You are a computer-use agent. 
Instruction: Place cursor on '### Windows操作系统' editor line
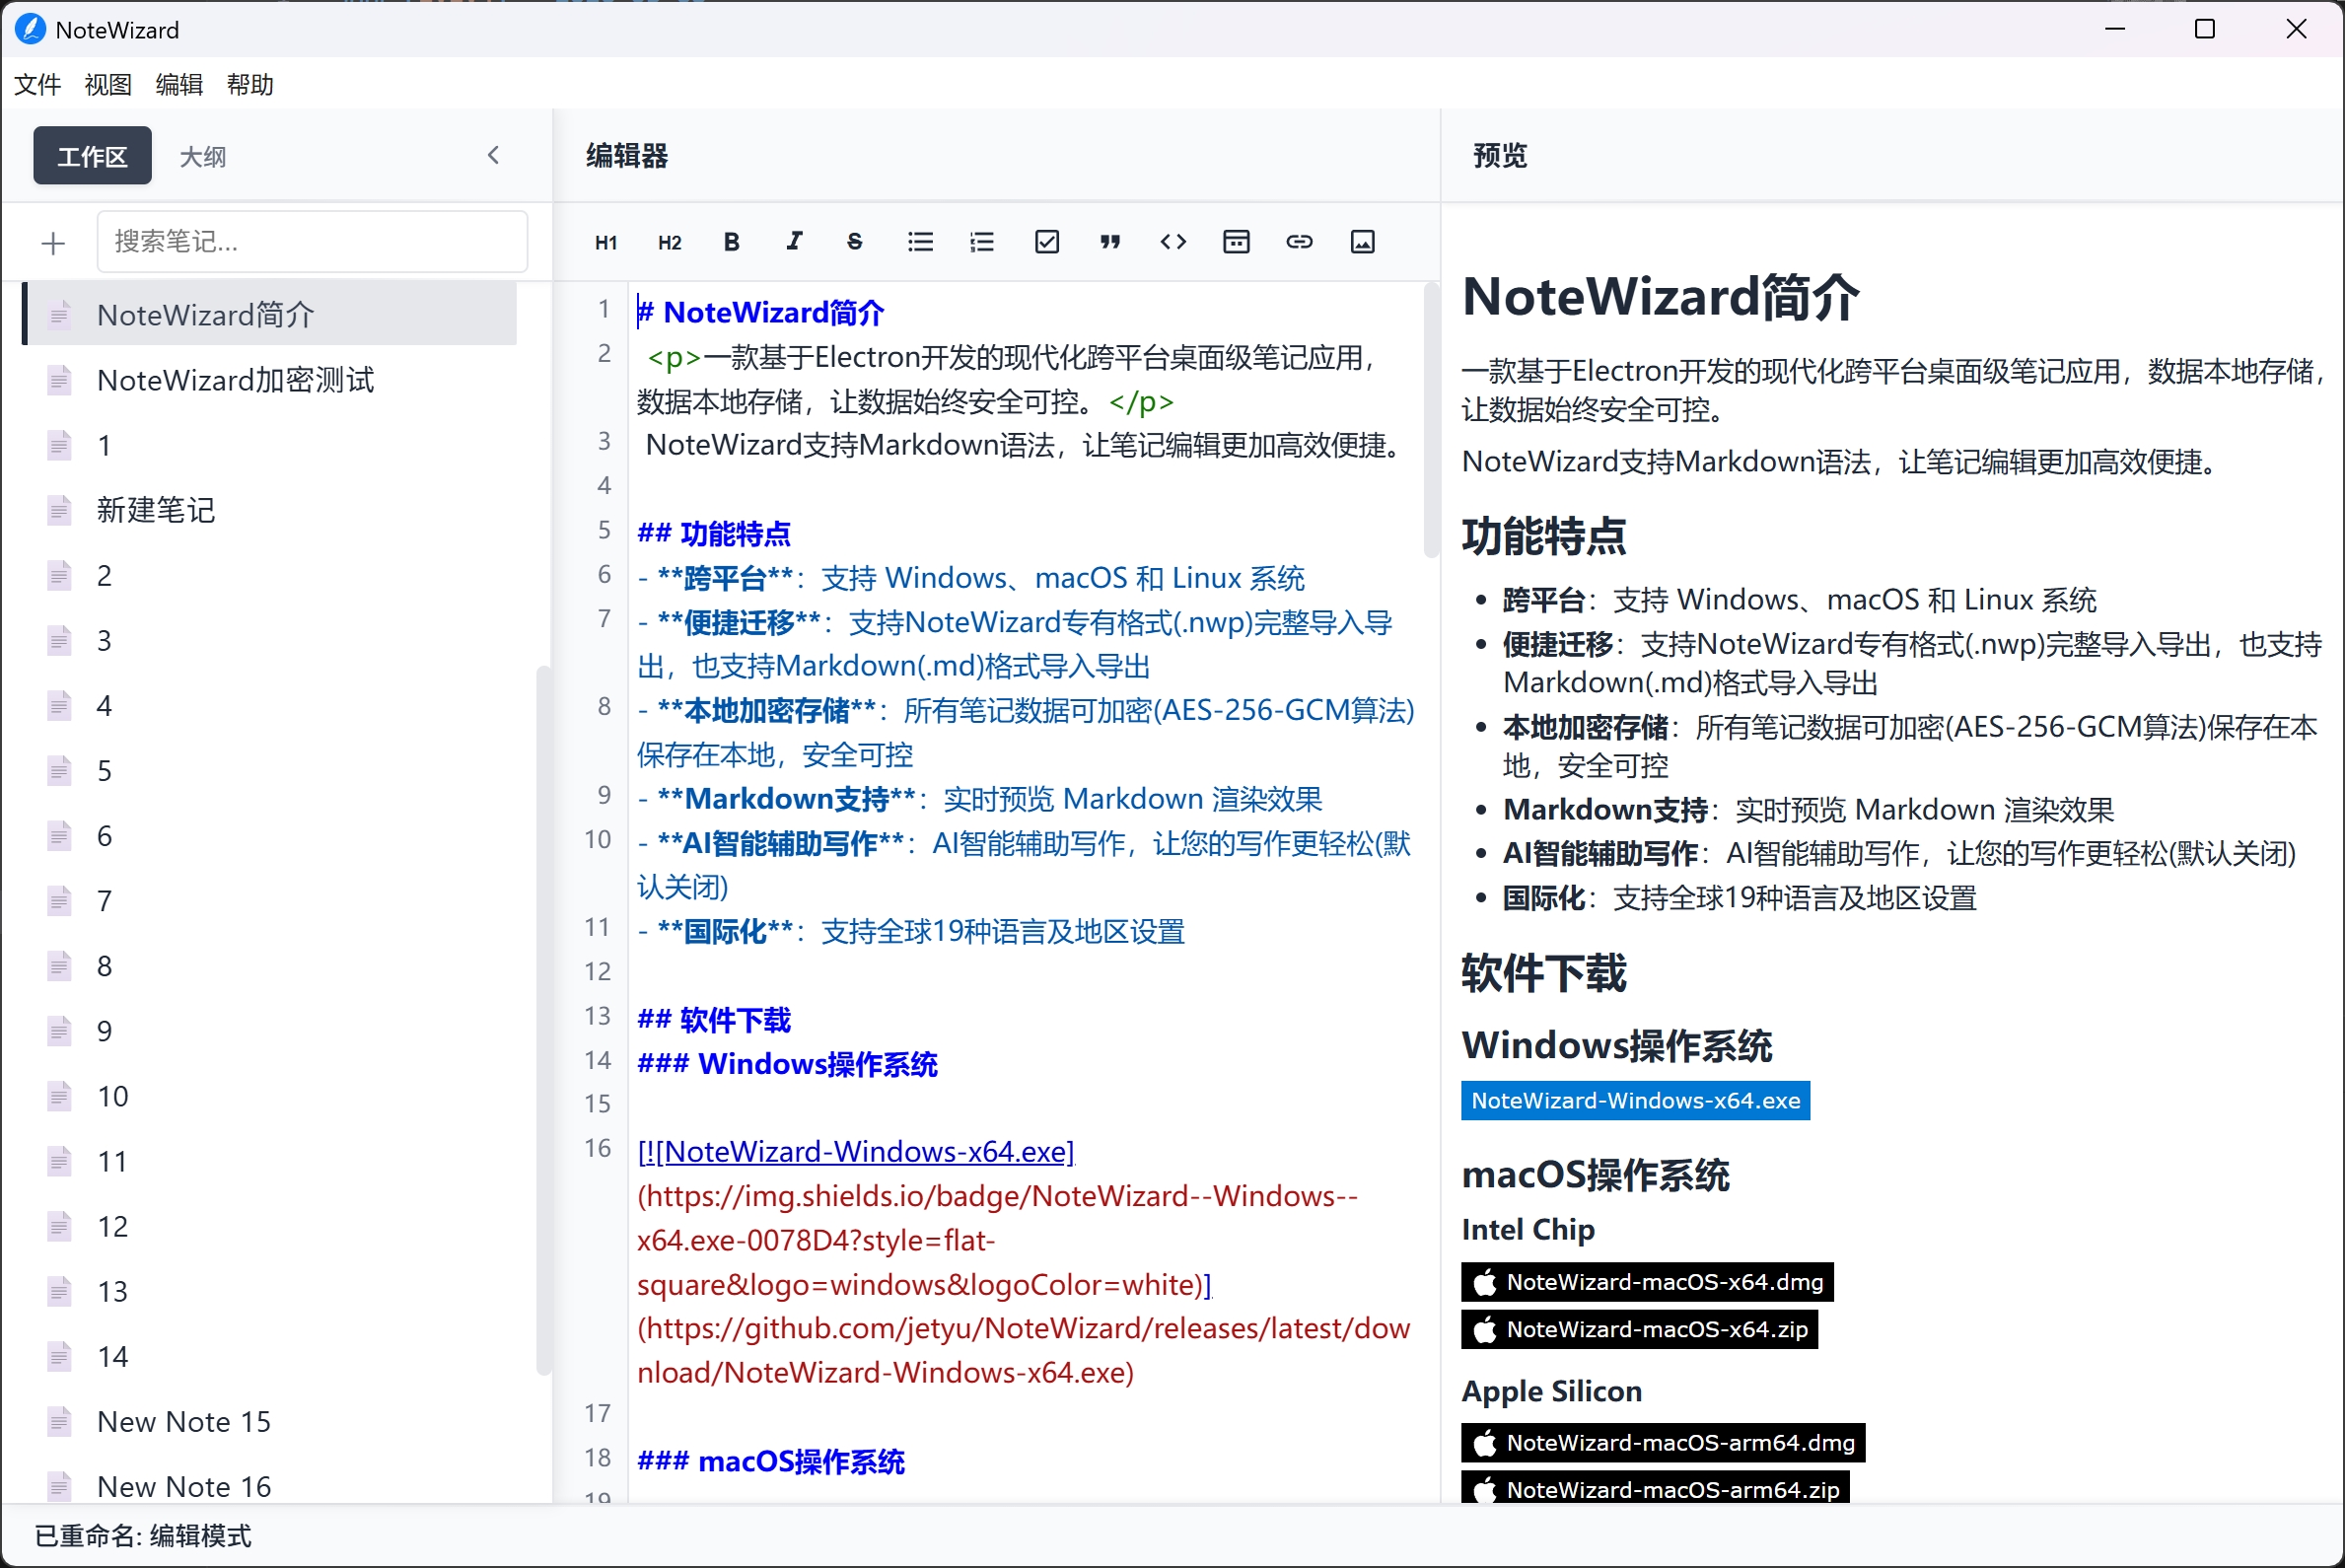coord(788,1064)
